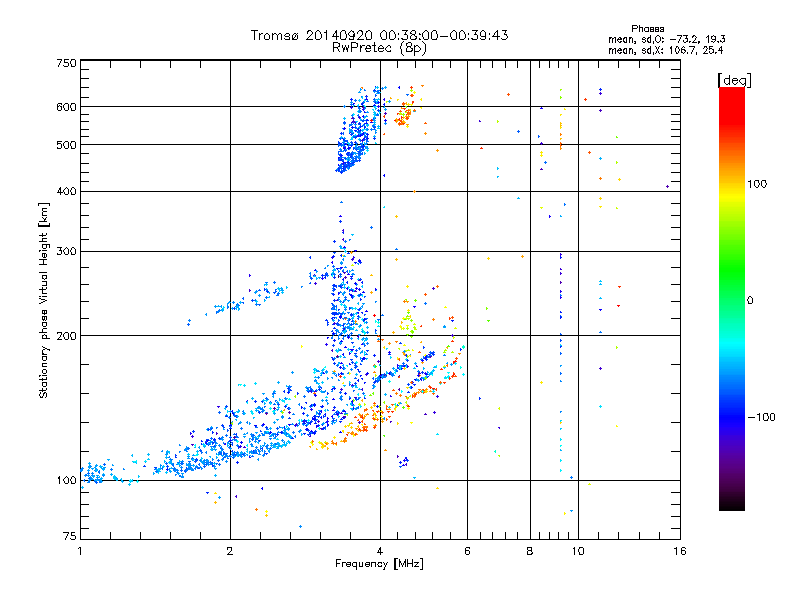Click the 100 label beside the colorbar
800x600 pixels.
click(757, 184)
